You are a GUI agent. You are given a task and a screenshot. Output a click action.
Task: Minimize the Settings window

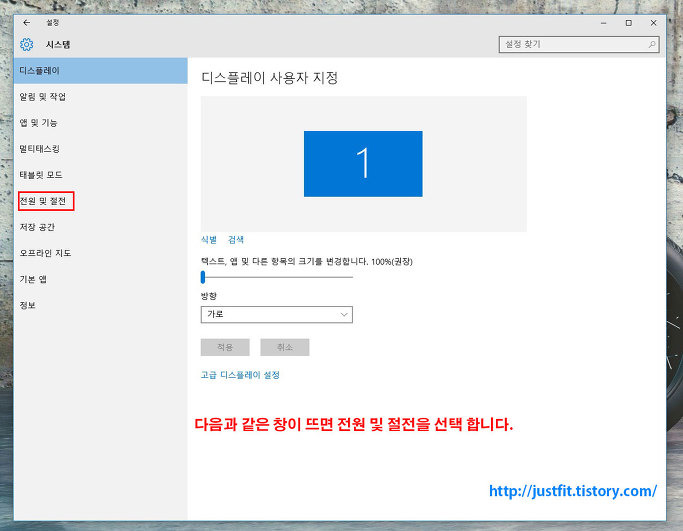pyautogui.click(x=603, y=23)
